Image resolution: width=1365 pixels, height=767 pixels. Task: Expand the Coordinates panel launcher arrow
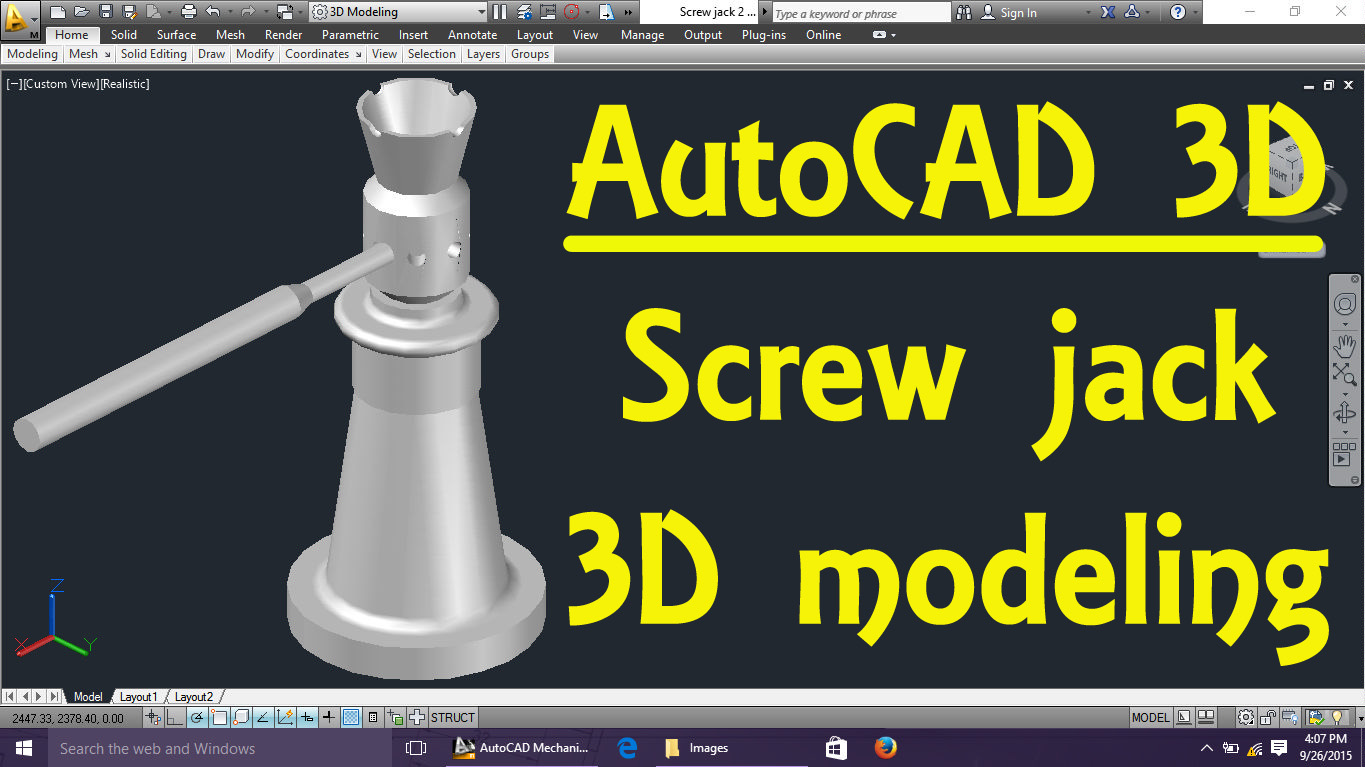click(x=358, y=54)
